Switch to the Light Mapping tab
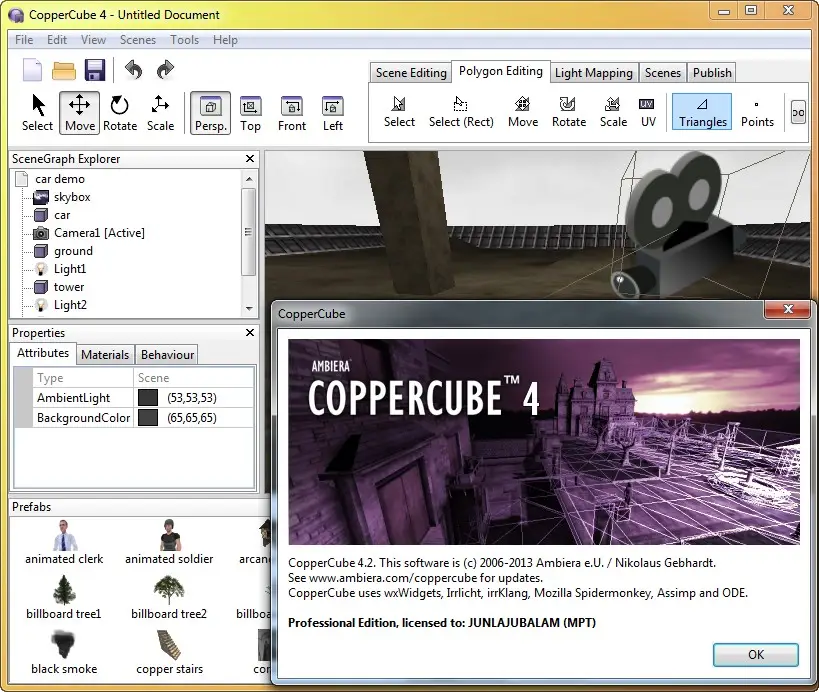The height and width of the screenshot is (692, 819). pos(594,73)
